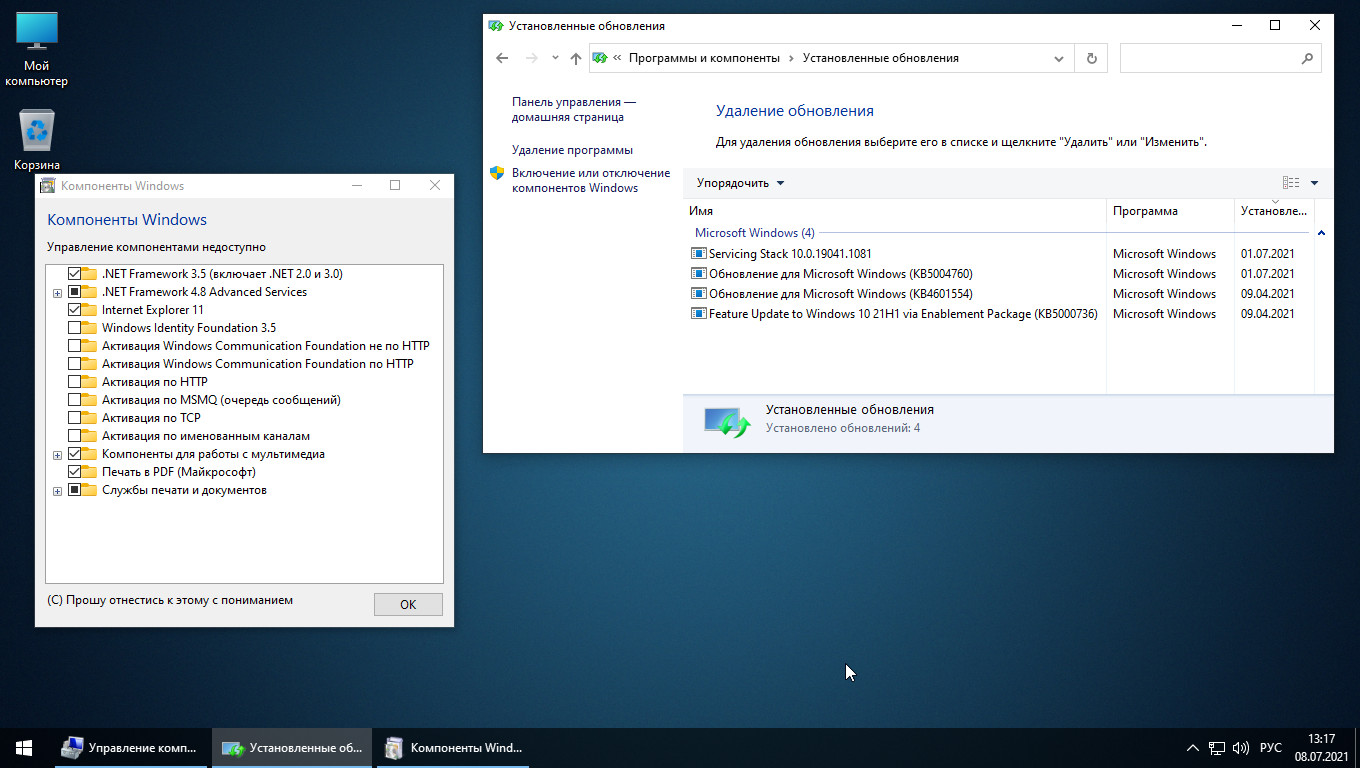Click the Up one level arrow
Image resolution: width=1360 pixels, height=768 pixels.
tap(575, 58)
